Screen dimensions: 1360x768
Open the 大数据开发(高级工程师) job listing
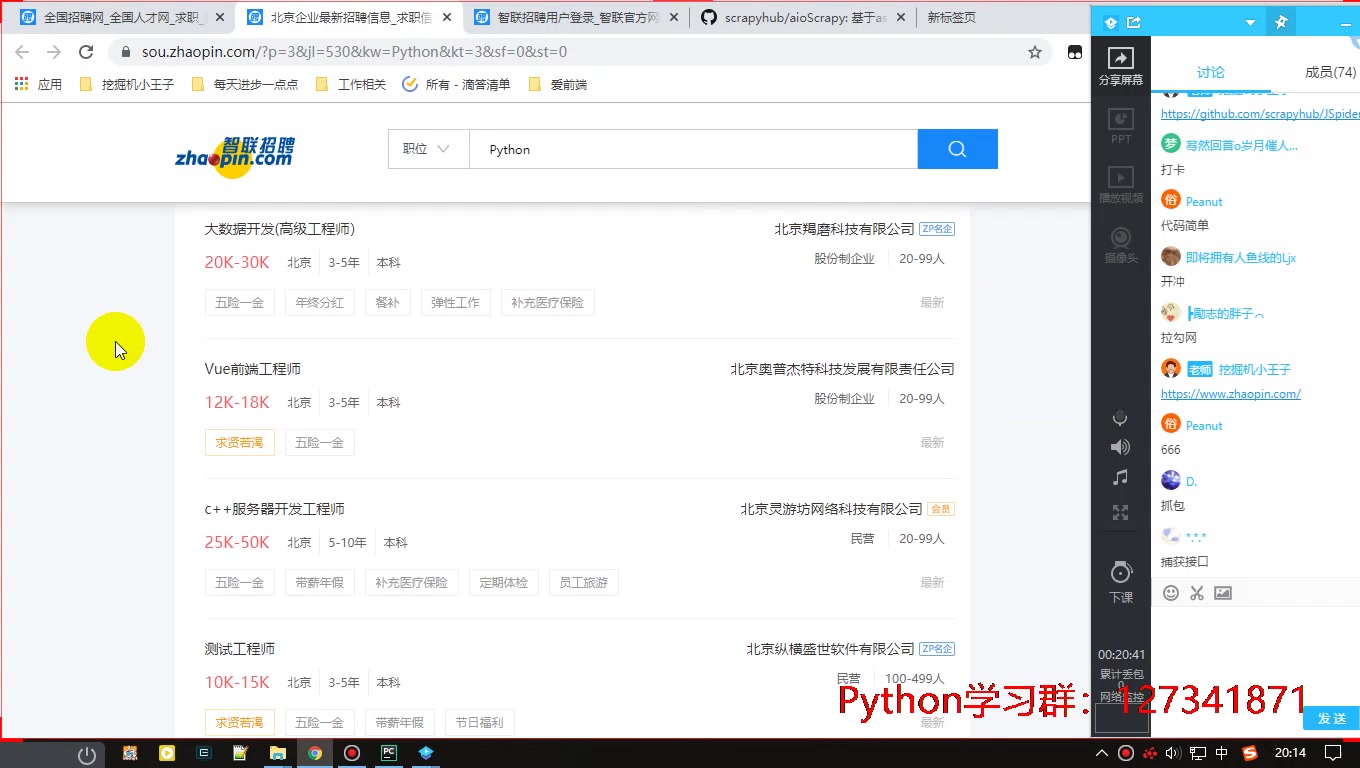click(280, 229)
